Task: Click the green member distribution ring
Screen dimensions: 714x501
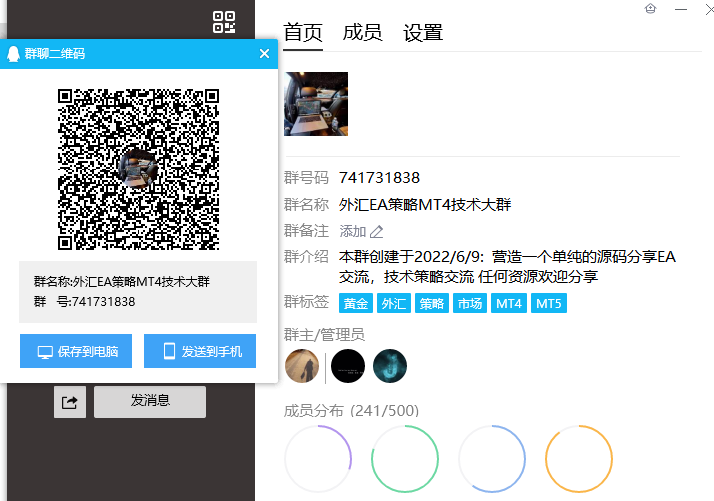Action: (x=405, y=459)
